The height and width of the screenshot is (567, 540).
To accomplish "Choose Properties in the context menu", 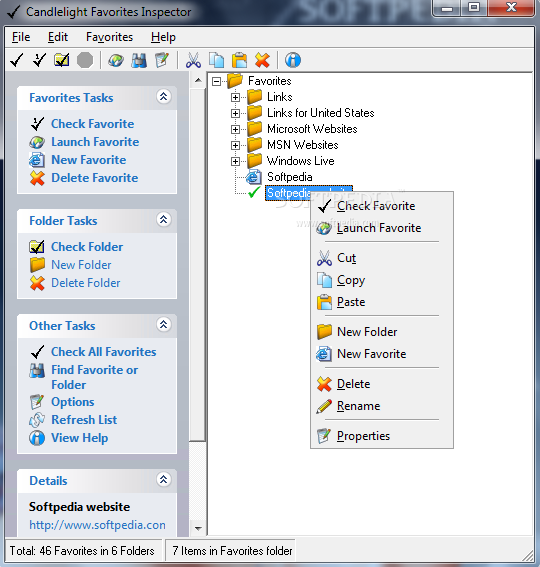I will [382, 436].
